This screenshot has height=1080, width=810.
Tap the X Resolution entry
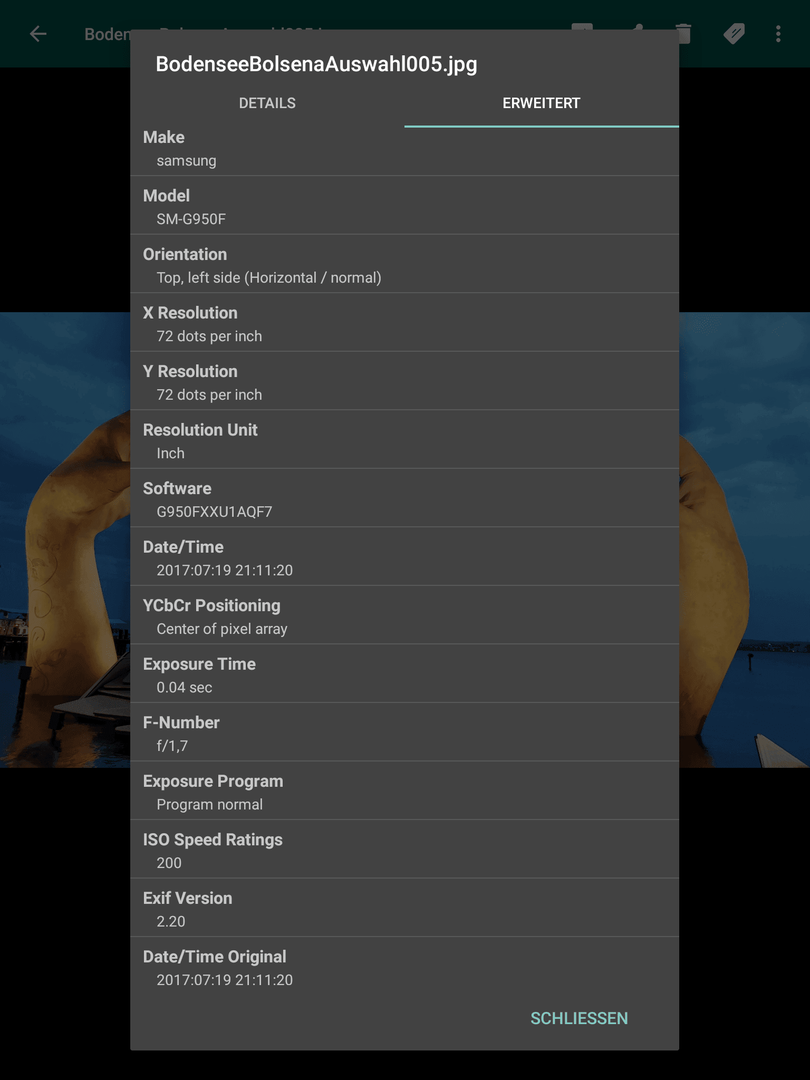coord(404,324)
